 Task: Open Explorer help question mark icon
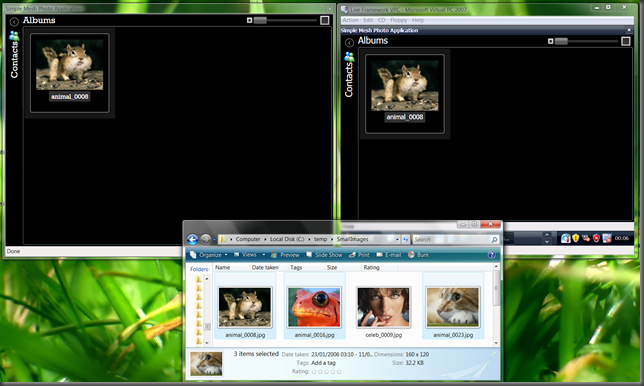tap(491, 255)
